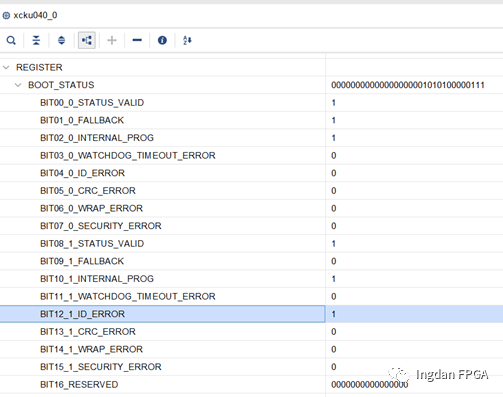
Task: Select the BIT05_0_CRC_ERROR row
Action: coord(251,191)
